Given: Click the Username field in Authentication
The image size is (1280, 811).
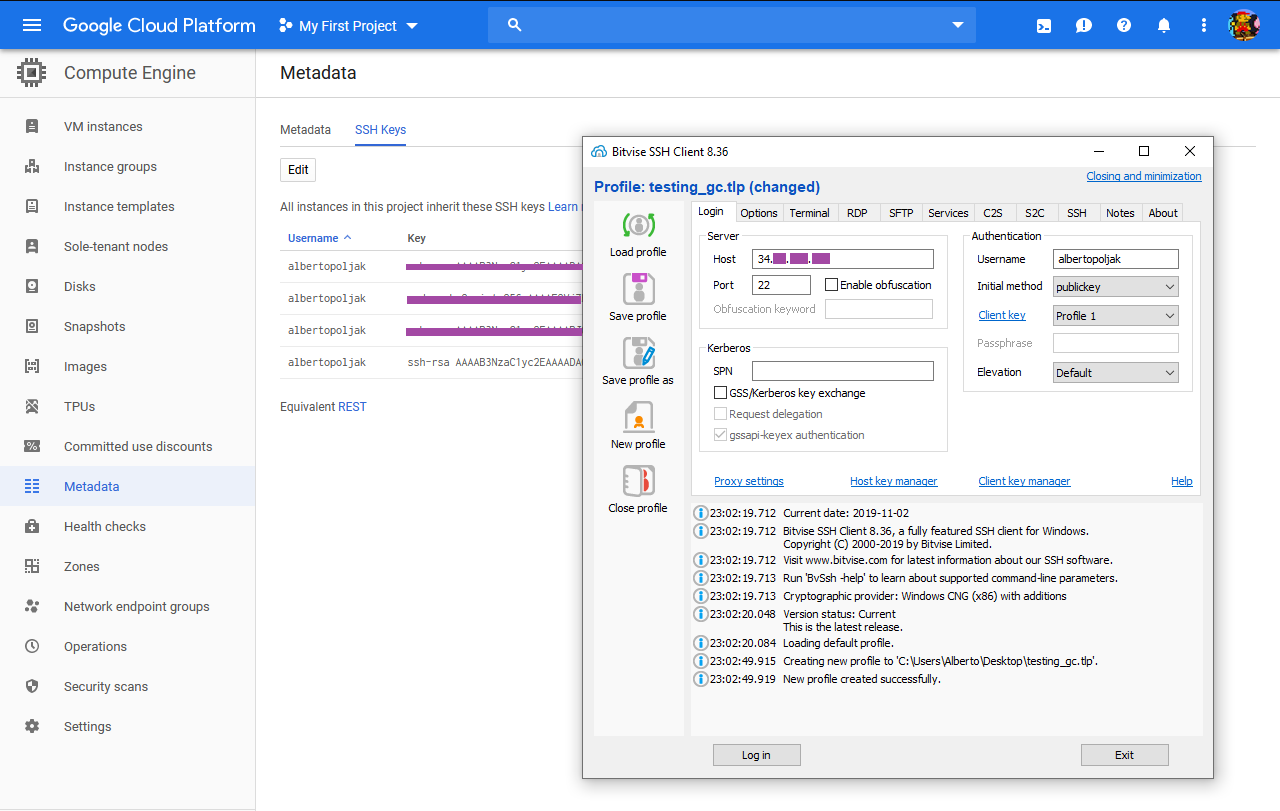Looking at the screenshot, I should tap(1116, 259).
